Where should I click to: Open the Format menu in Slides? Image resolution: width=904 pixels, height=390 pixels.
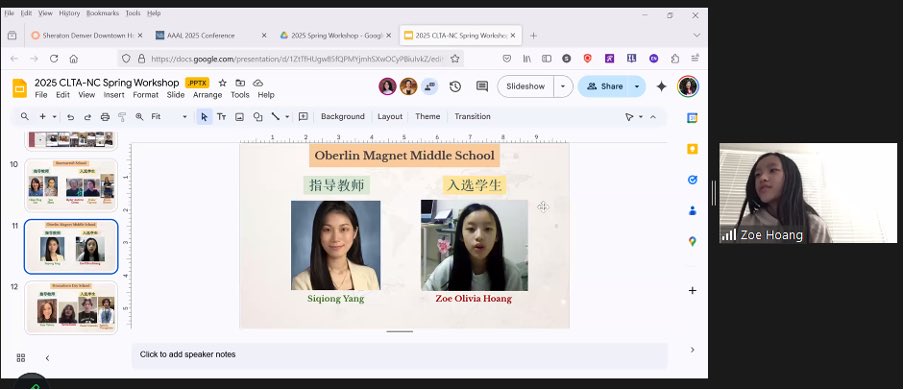(145, 95)
